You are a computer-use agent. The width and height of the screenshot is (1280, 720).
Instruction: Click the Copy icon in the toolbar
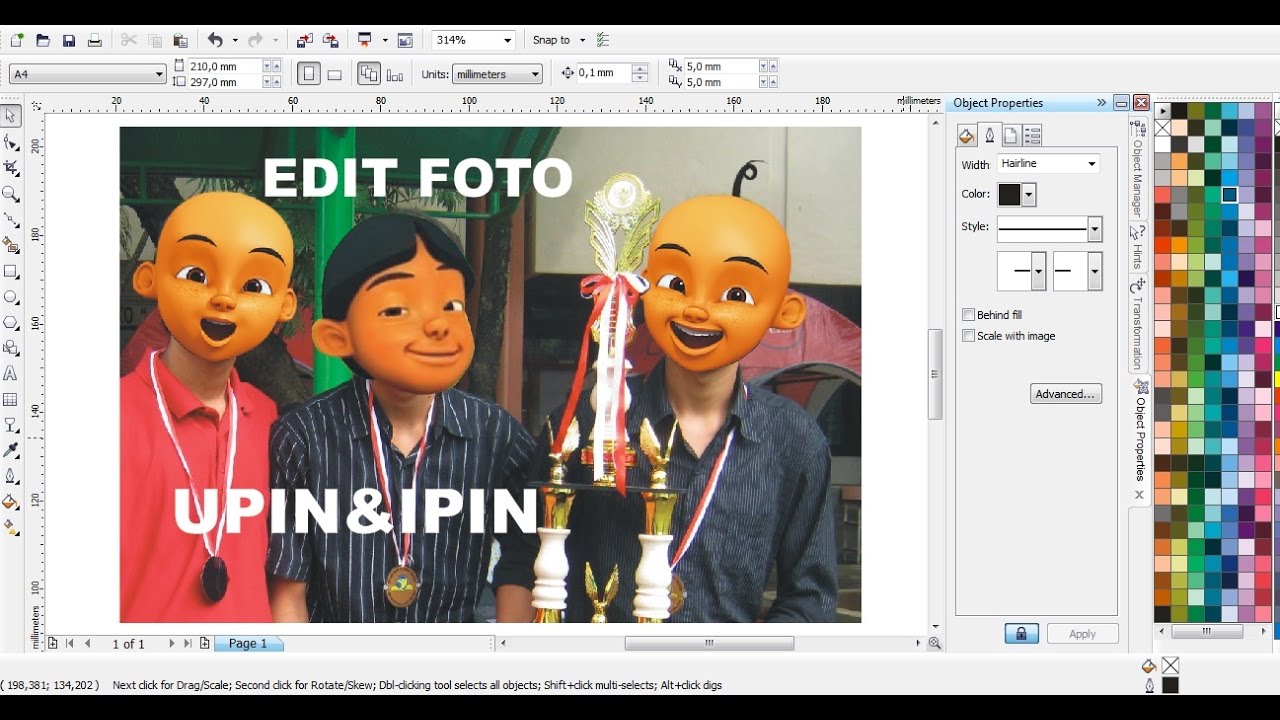tap(154, 40)
